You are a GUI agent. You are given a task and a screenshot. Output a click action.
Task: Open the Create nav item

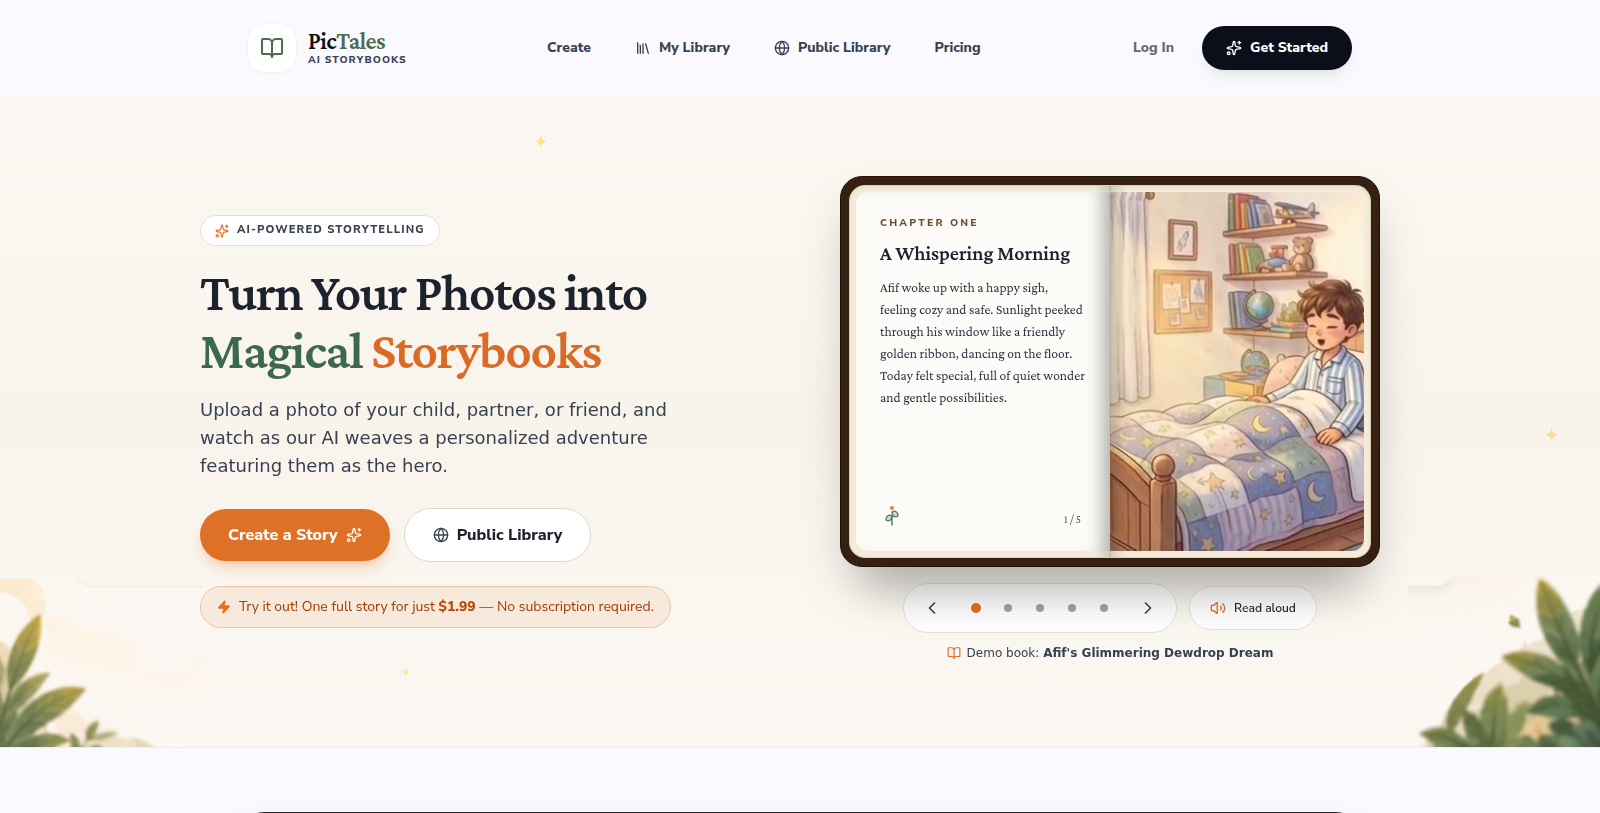click(569, 47)
